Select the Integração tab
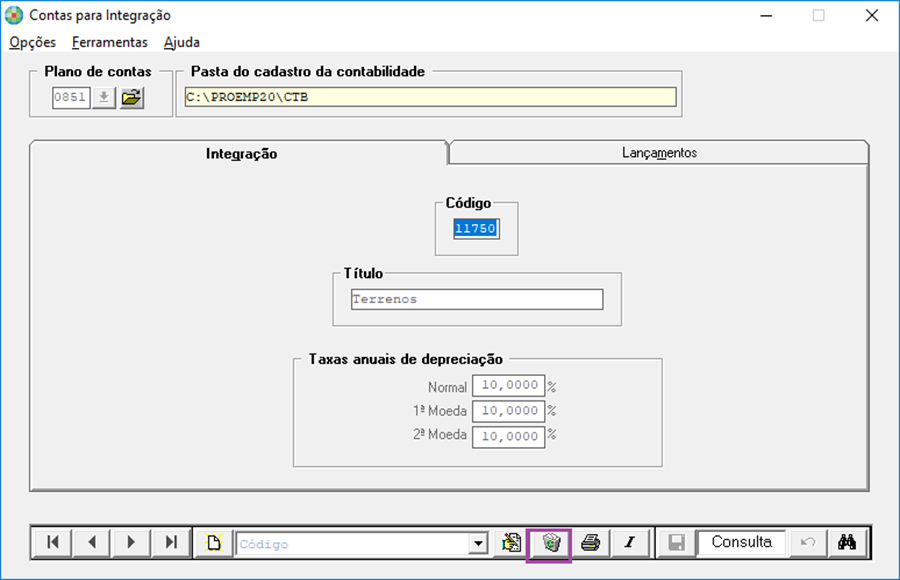The image size is (900, 580). pos(241,153)
